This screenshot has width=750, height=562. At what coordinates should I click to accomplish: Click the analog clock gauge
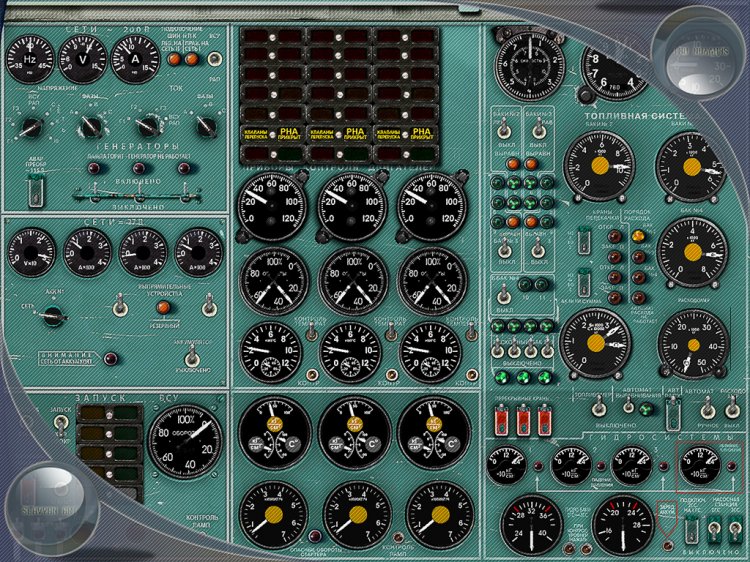[530, 63]
